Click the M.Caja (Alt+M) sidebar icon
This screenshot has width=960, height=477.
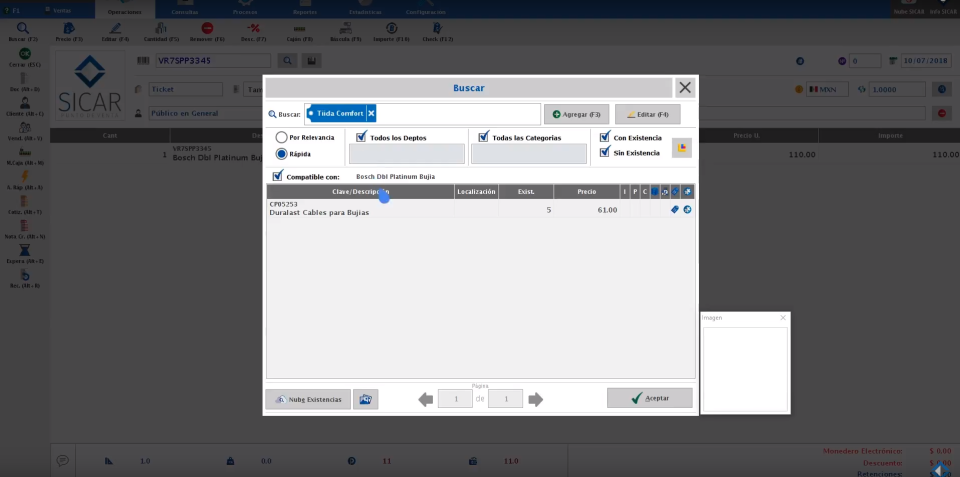24,152
